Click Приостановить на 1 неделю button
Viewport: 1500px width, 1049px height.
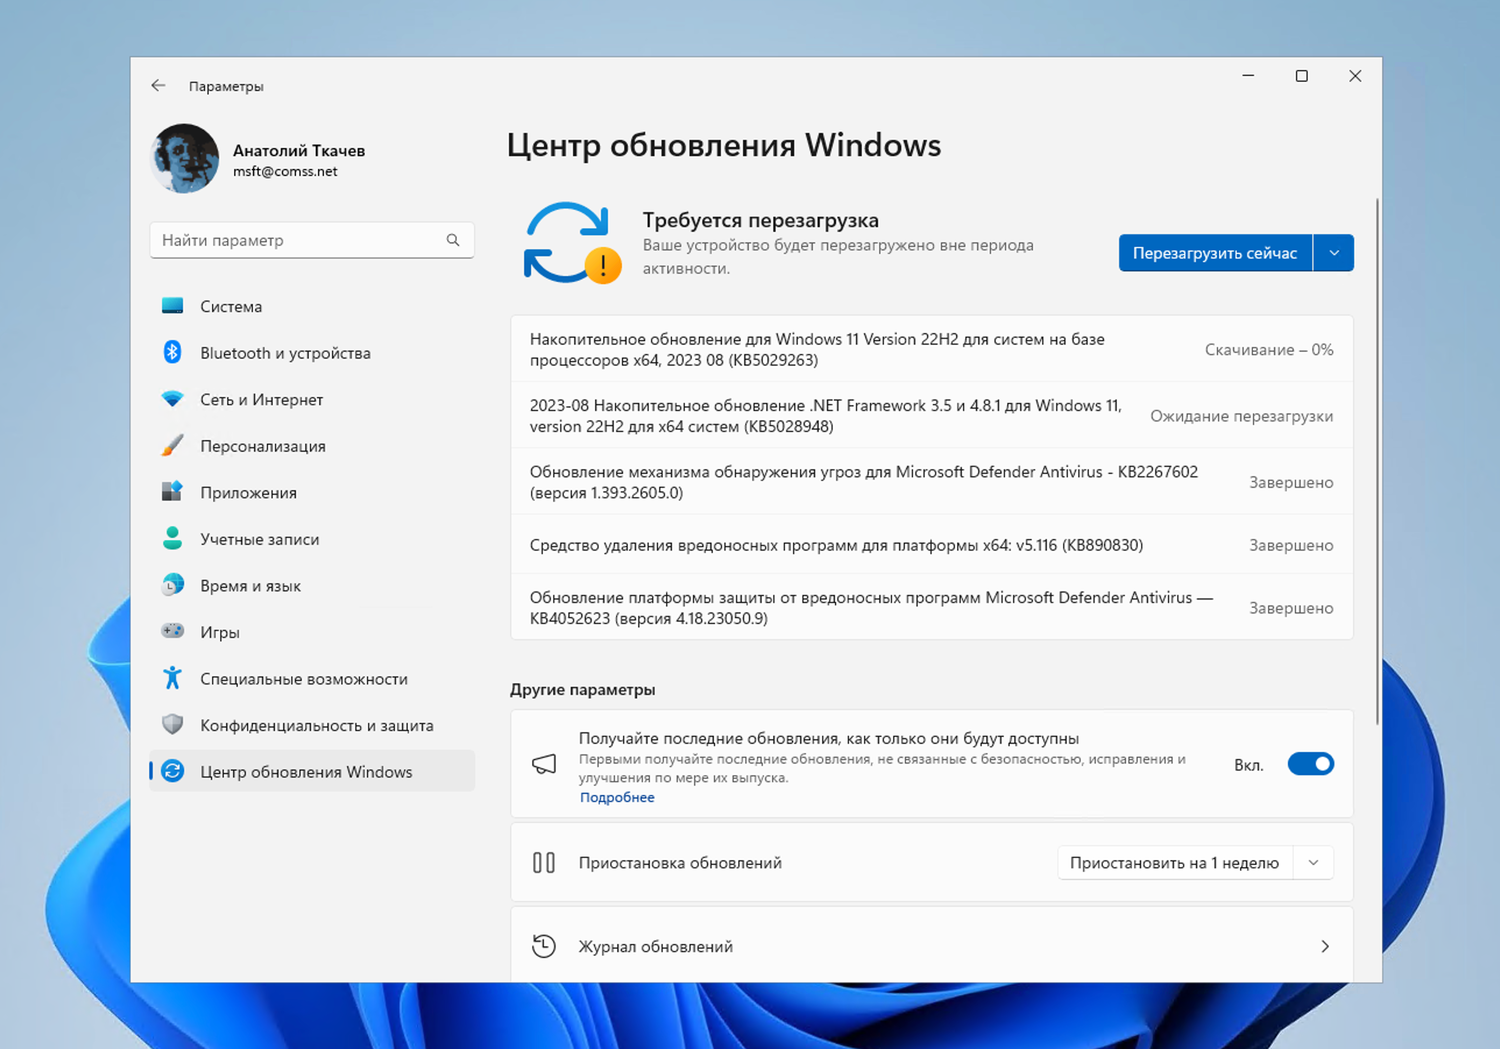point(1175,863)
